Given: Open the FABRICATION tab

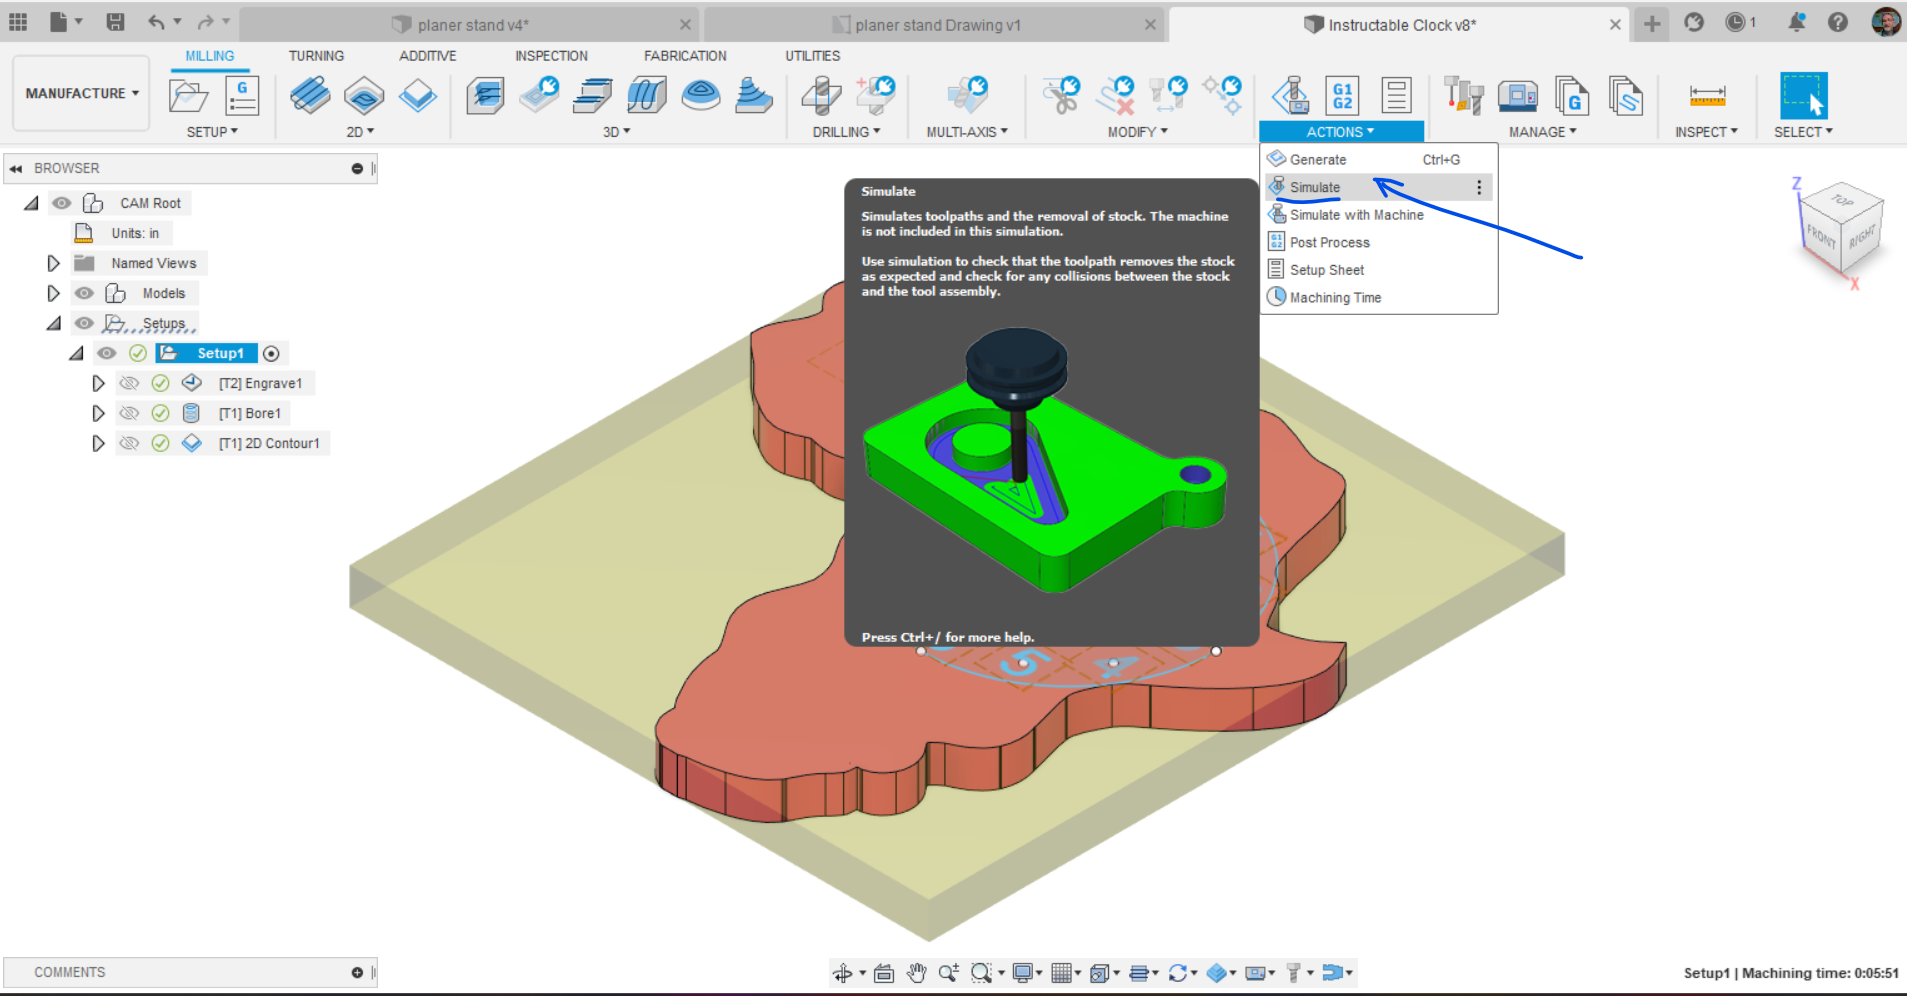Looking at the screenshot, I should pyautogui.click(x=685, y=56).
